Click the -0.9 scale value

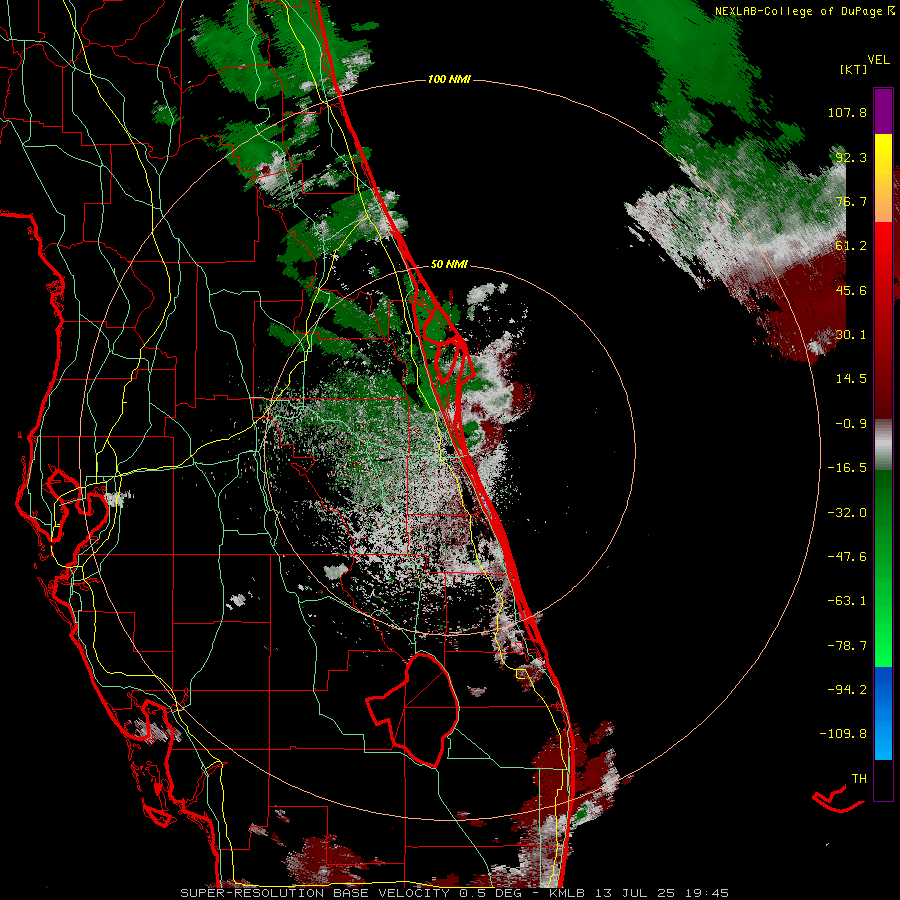tap(847, 424)
